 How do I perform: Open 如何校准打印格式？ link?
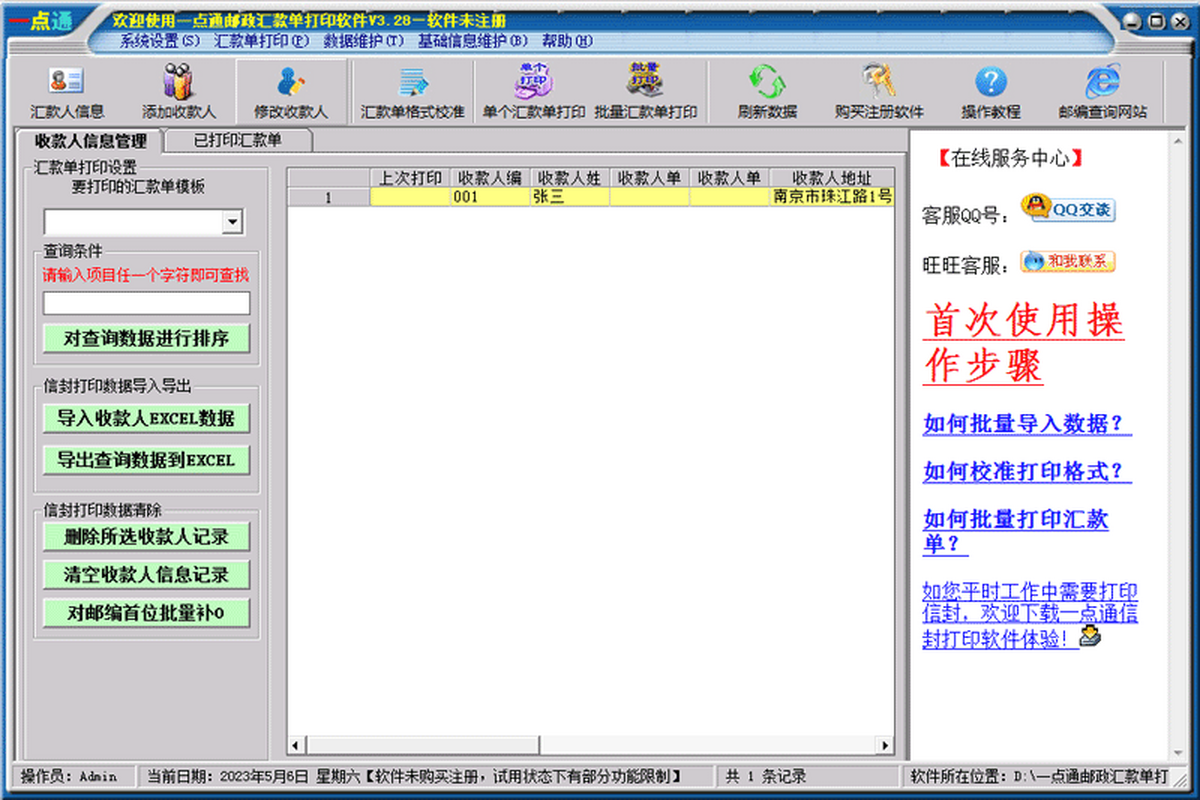(x=1027, y=472)
